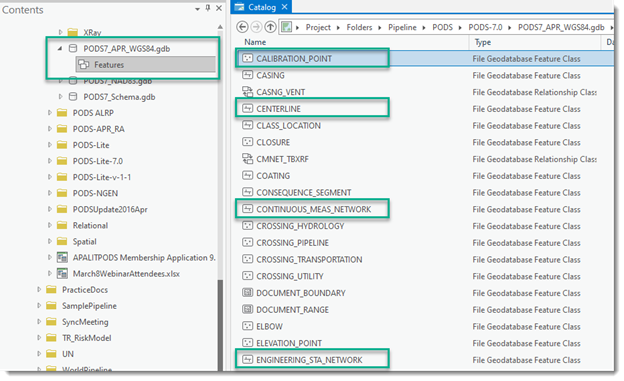The height and width of the screenshot is (381, 624).
Task: Click the March8WebinarAttendees.xlsx spreadsheet icon
Action: tap(62, 274)
